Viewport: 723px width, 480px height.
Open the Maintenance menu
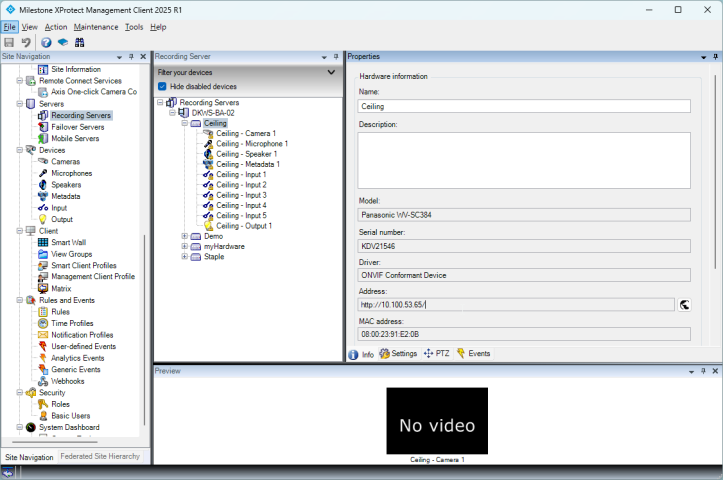[x=96, y=27]
